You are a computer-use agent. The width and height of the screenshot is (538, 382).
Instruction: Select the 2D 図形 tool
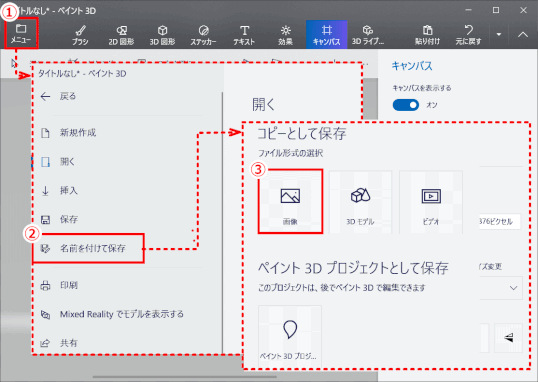121,35
